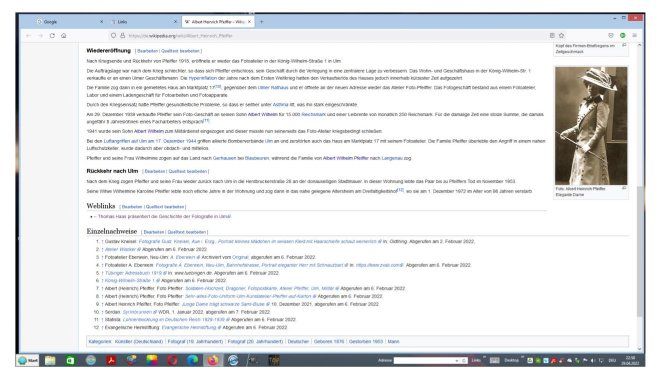This screenshot has height=379, width=663.
Task: Go back with browser back arrow
Action: [x=28, y=36]
